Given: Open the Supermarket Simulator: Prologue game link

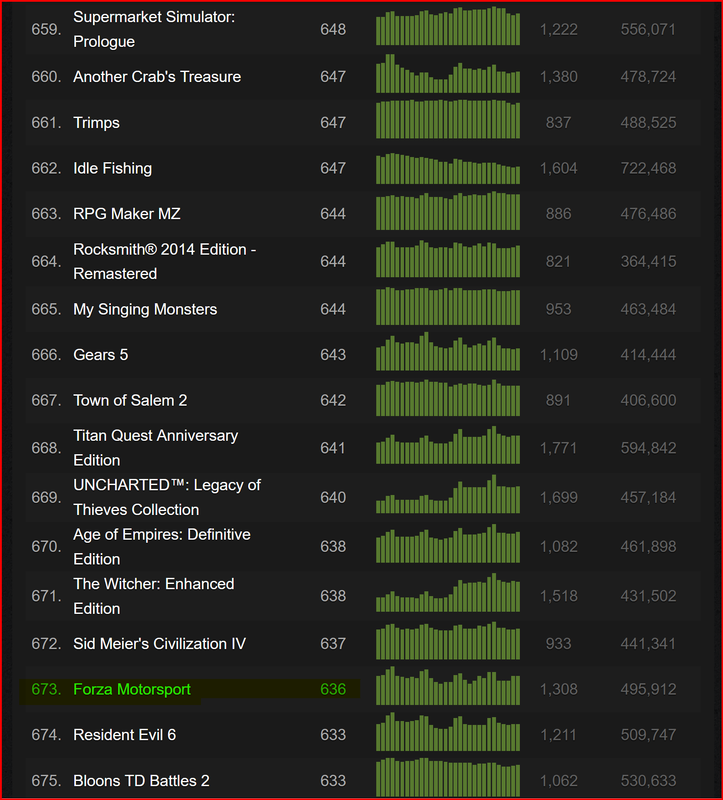Looking at the screenshot, I should tap(154, 29).
